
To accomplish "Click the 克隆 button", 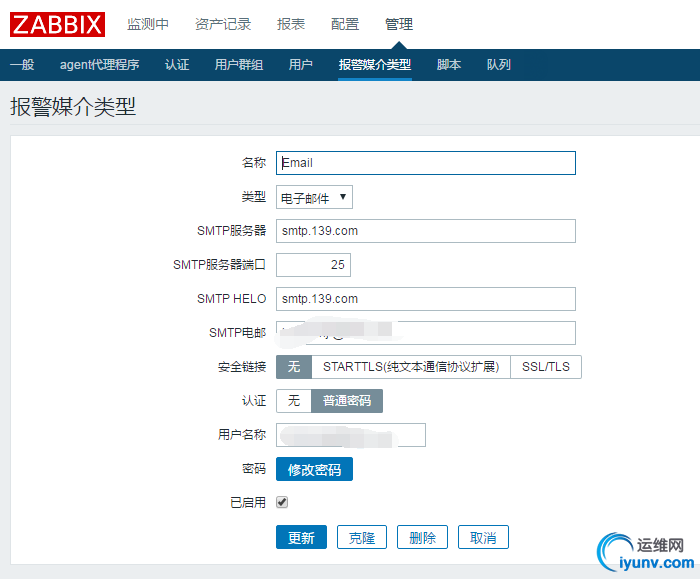I will pyautogui.click(x=362, y=537).
